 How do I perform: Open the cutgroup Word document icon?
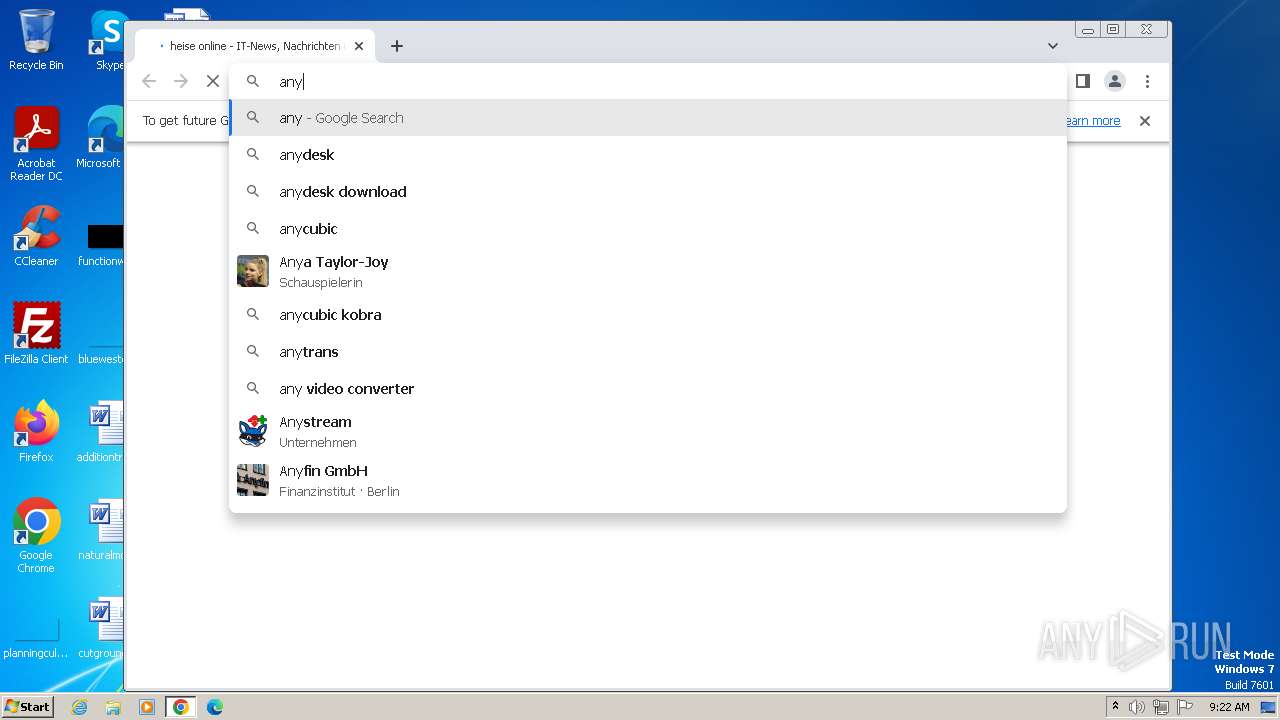101,627
